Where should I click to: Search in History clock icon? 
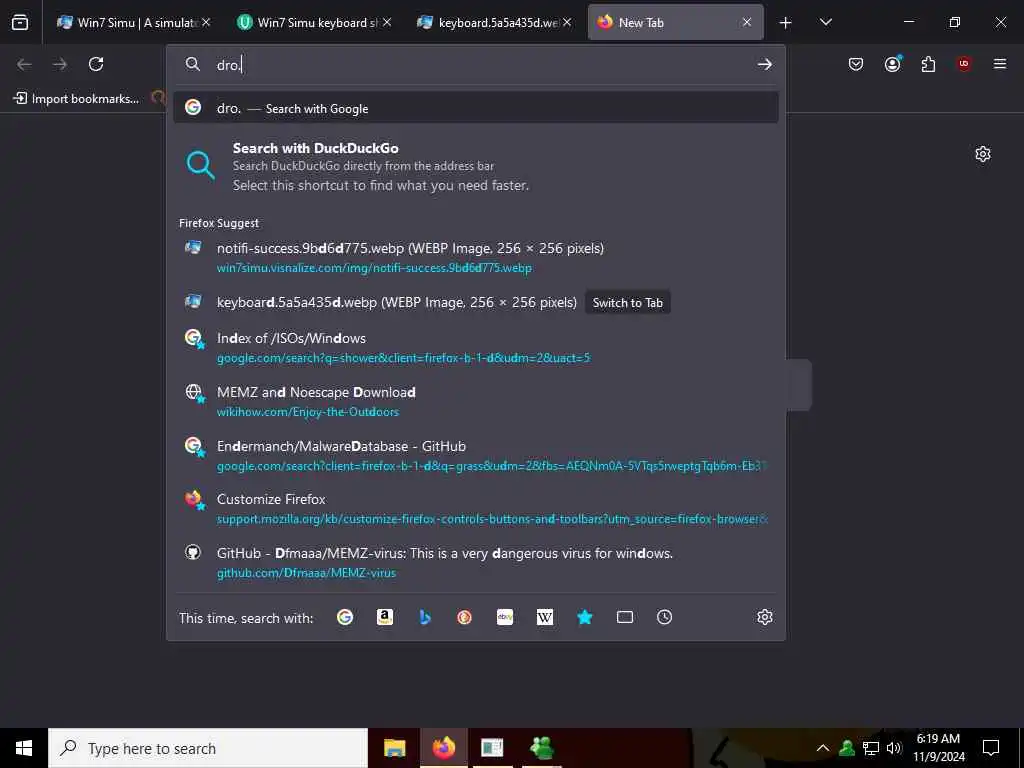point(664,617)
